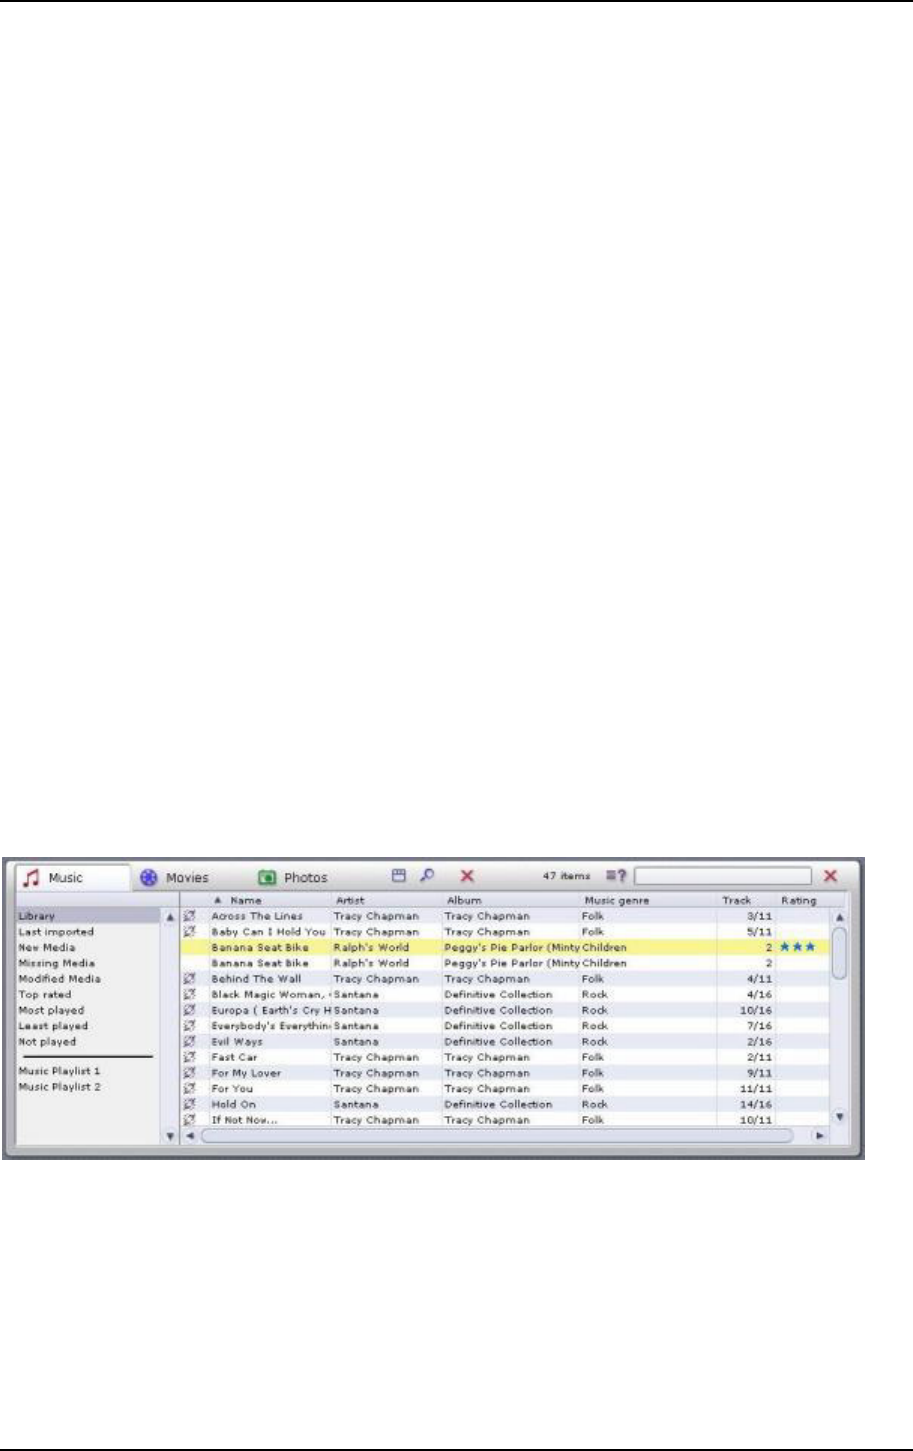The width and height of the screenshot is (913, 1451).
Task: Click inside the search text field
Action: (x=723, y=877)
